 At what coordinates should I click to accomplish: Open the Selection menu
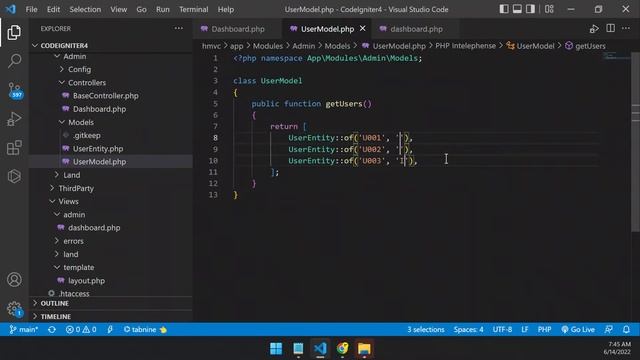click(x=85, y=9)
